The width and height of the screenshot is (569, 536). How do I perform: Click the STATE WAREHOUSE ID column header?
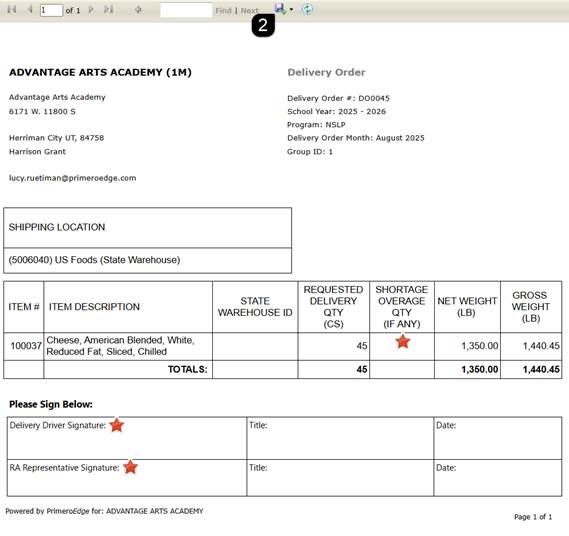point(255,307)
